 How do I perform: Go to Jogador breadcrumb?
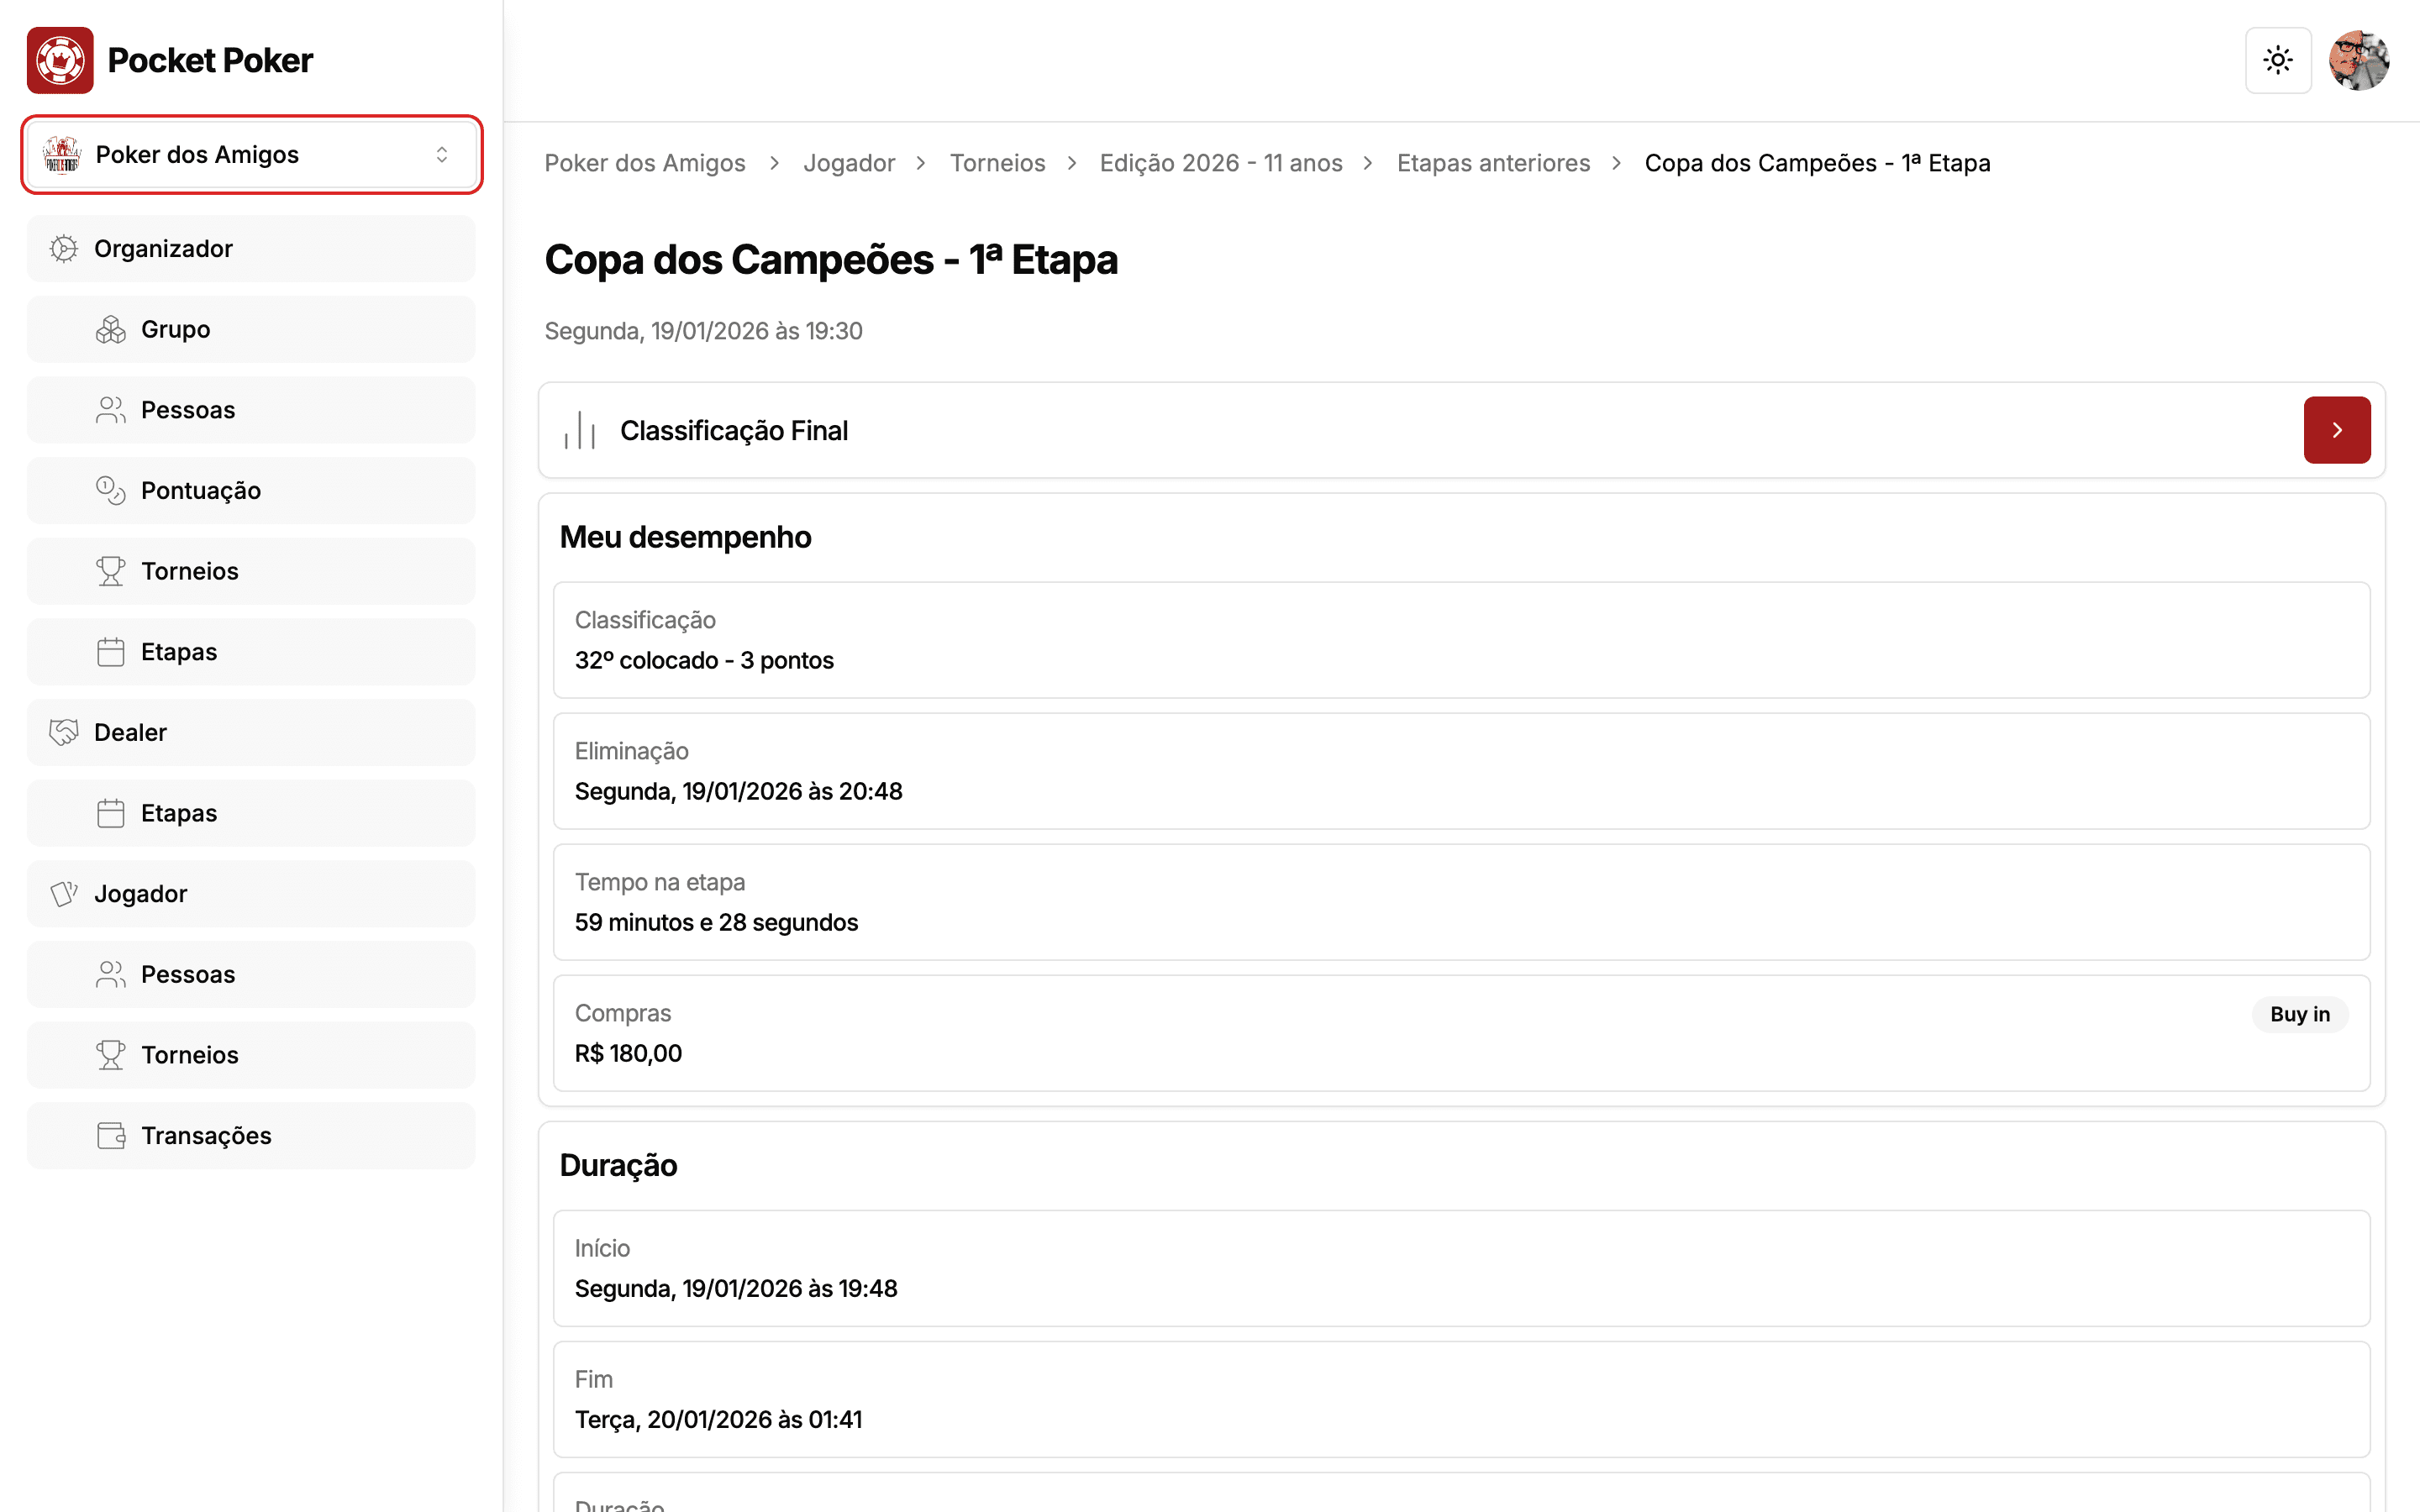[849, 163]
